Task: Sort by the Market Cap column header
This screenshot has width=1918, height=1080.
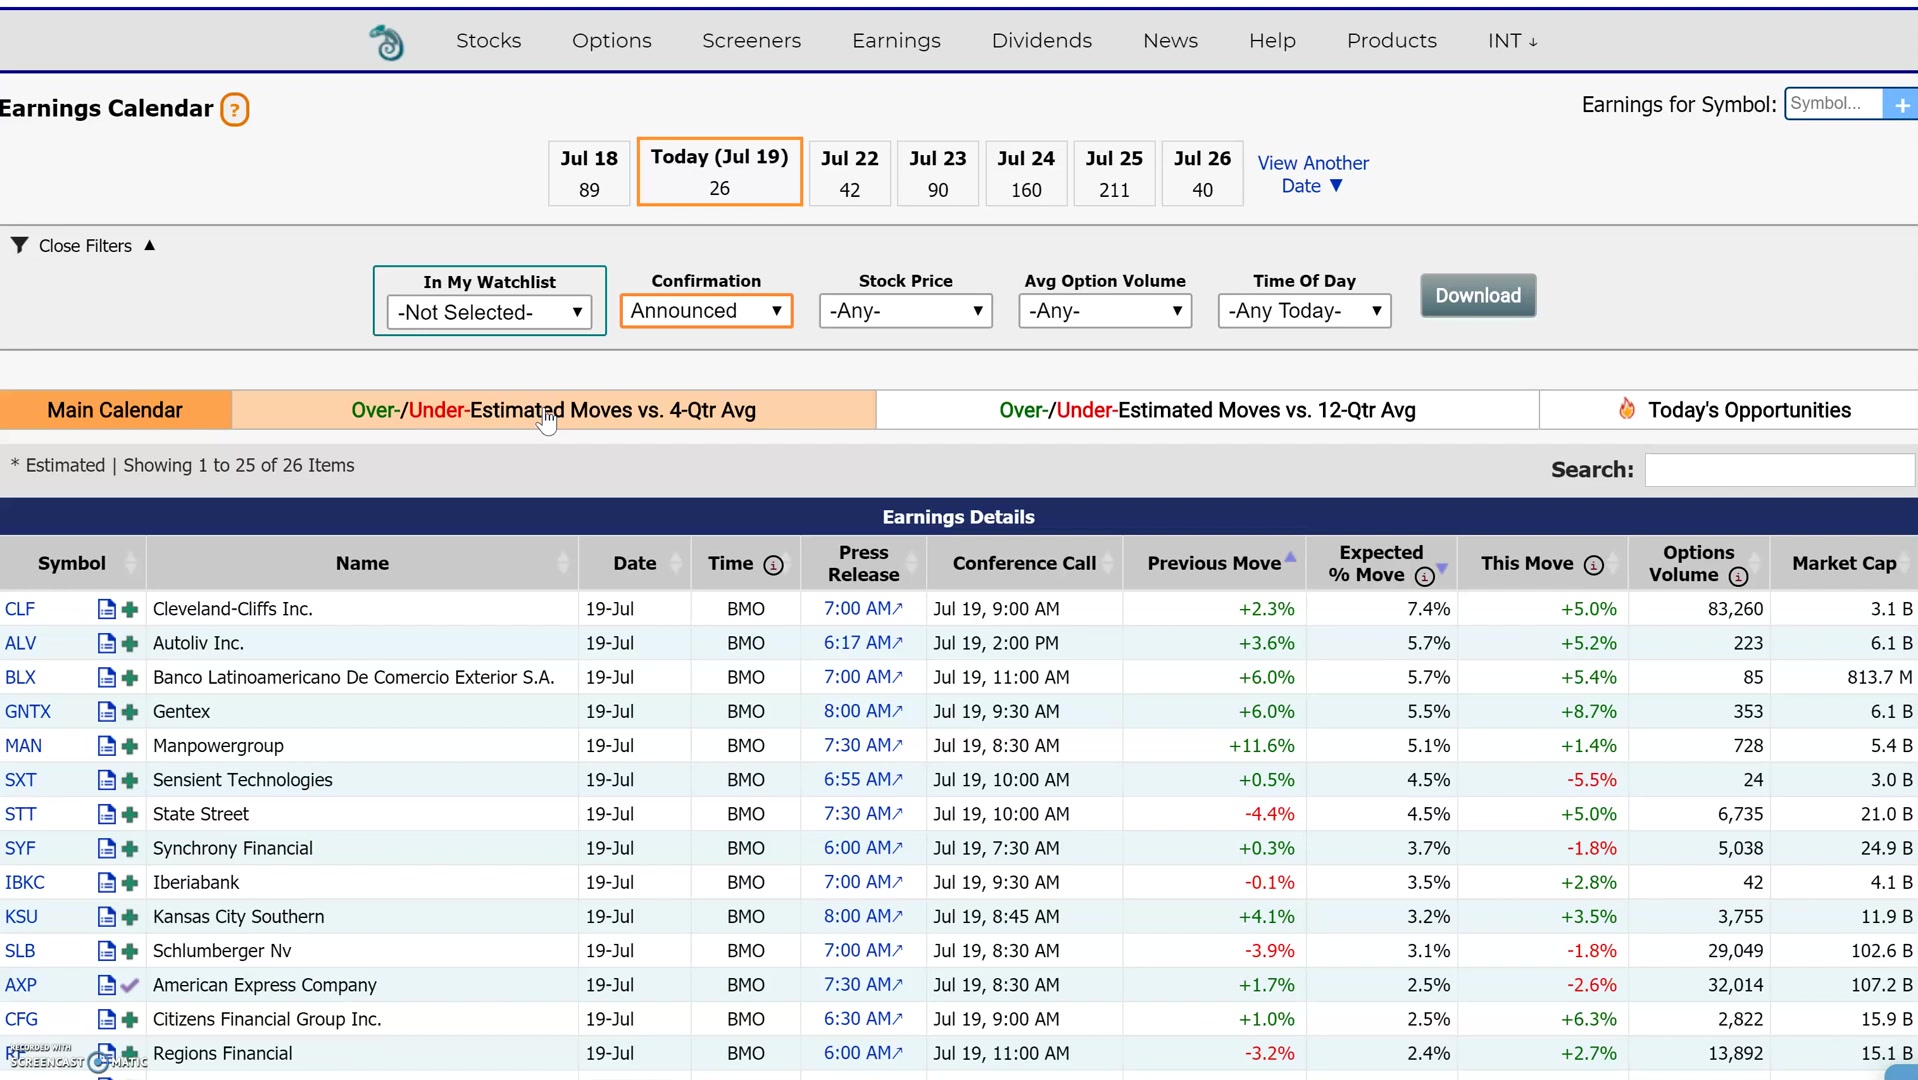Action: pos(1844,563)
